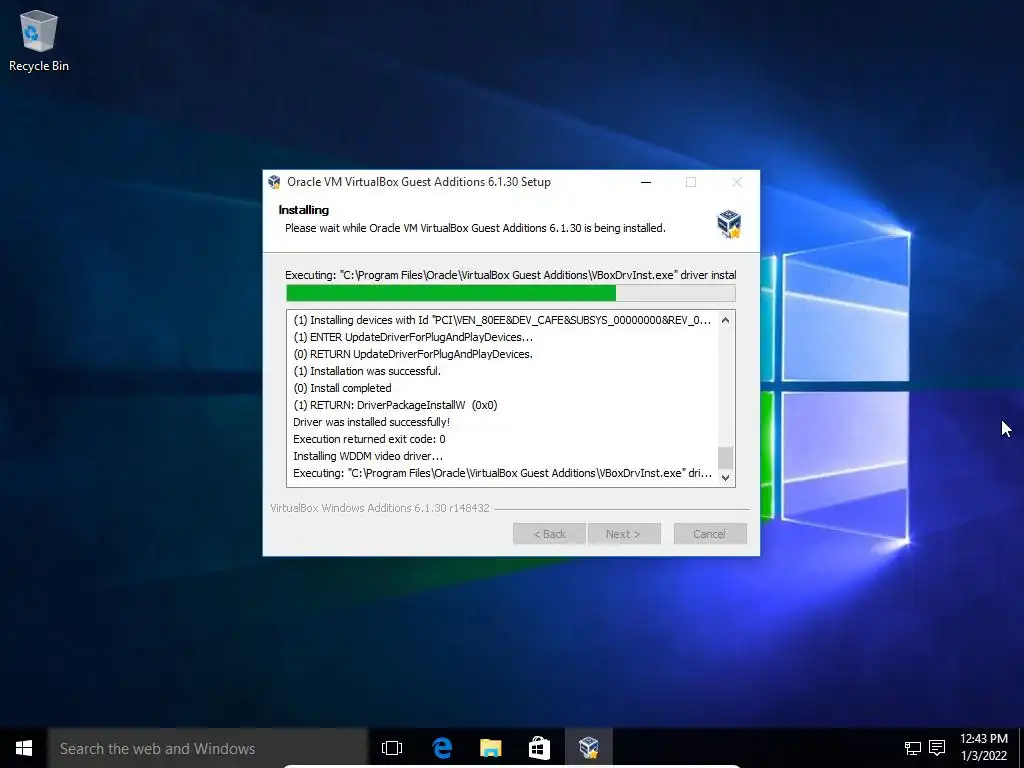Screen dimensions: 1024x768
Task: Click the Setup window title text
Action: (419, 182)
